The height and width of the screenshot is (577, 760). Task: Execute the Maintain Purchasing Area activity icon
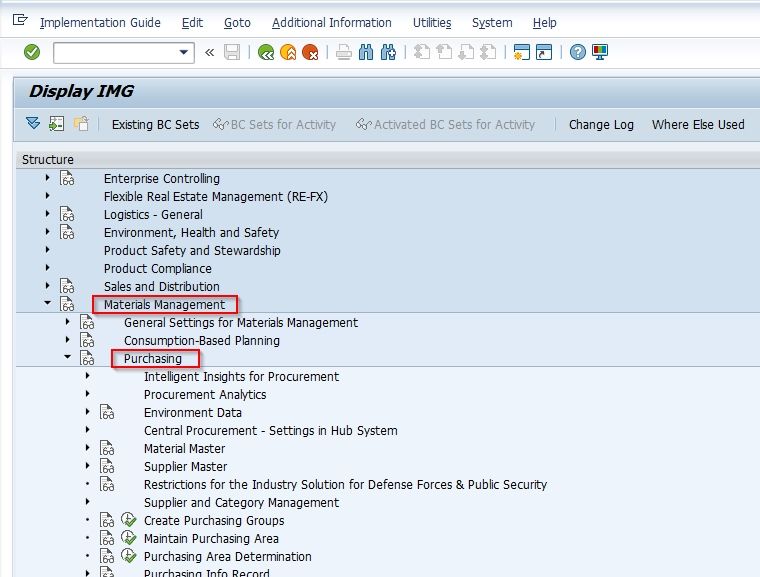[x=128, y=538]
